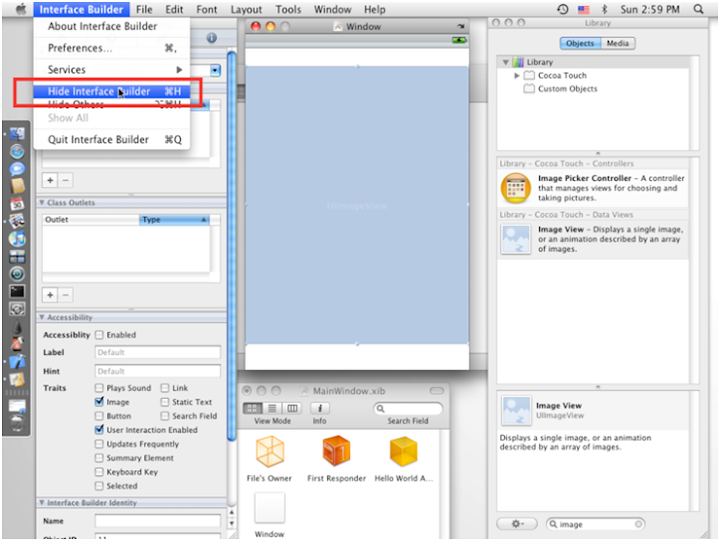Click the blue info icon in inspector
The image size is (720, 542).
(211, 38)
